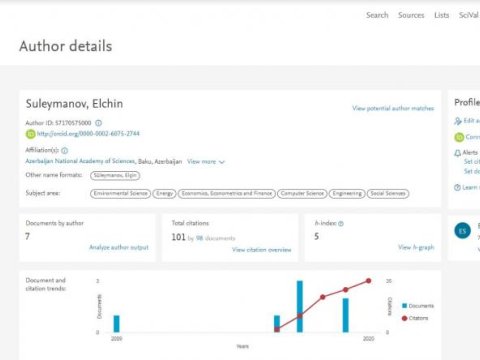Click the Alerts bell icon
This screenshot has width=480, height=360.
point(458,153)
